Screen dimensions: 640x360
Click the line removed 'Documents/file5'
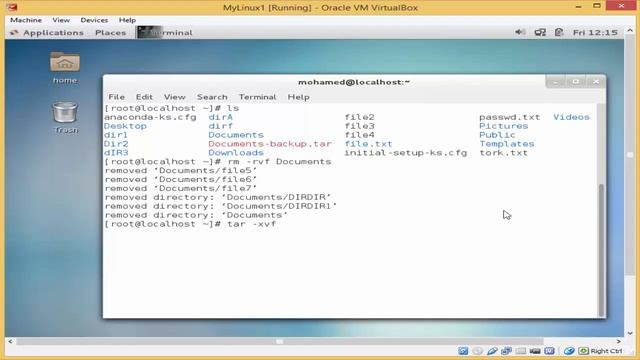pyautogui.click(x=181, y=171)
